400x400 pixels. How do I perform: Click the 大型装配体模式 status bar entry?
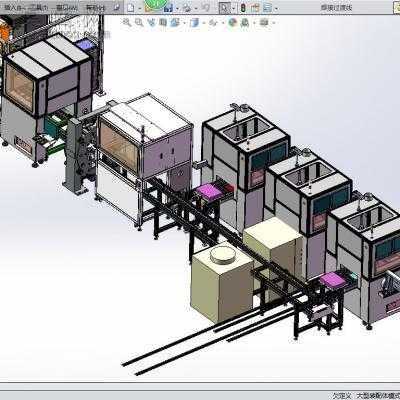[x=378, y=396]
